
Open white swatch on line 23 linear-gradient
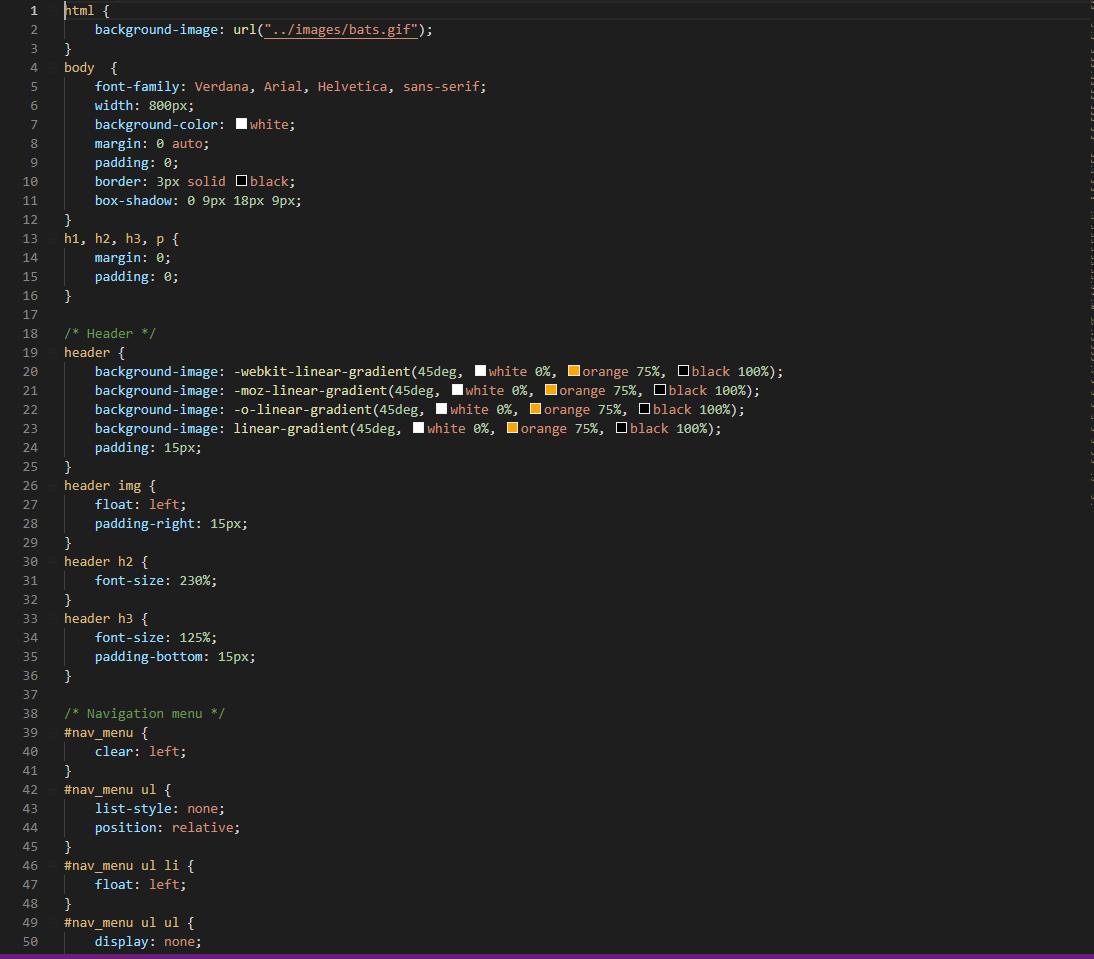419,428
